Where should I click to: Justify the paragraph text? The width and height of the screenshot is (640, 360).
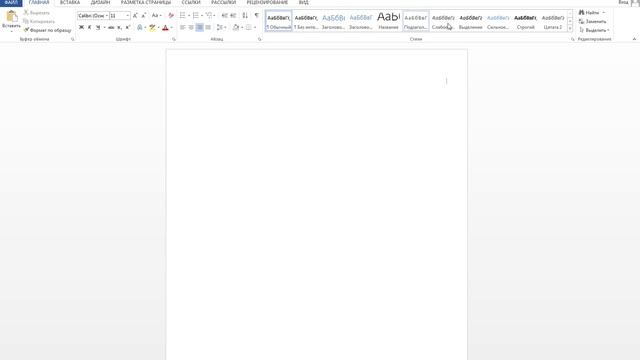(208, 27)
